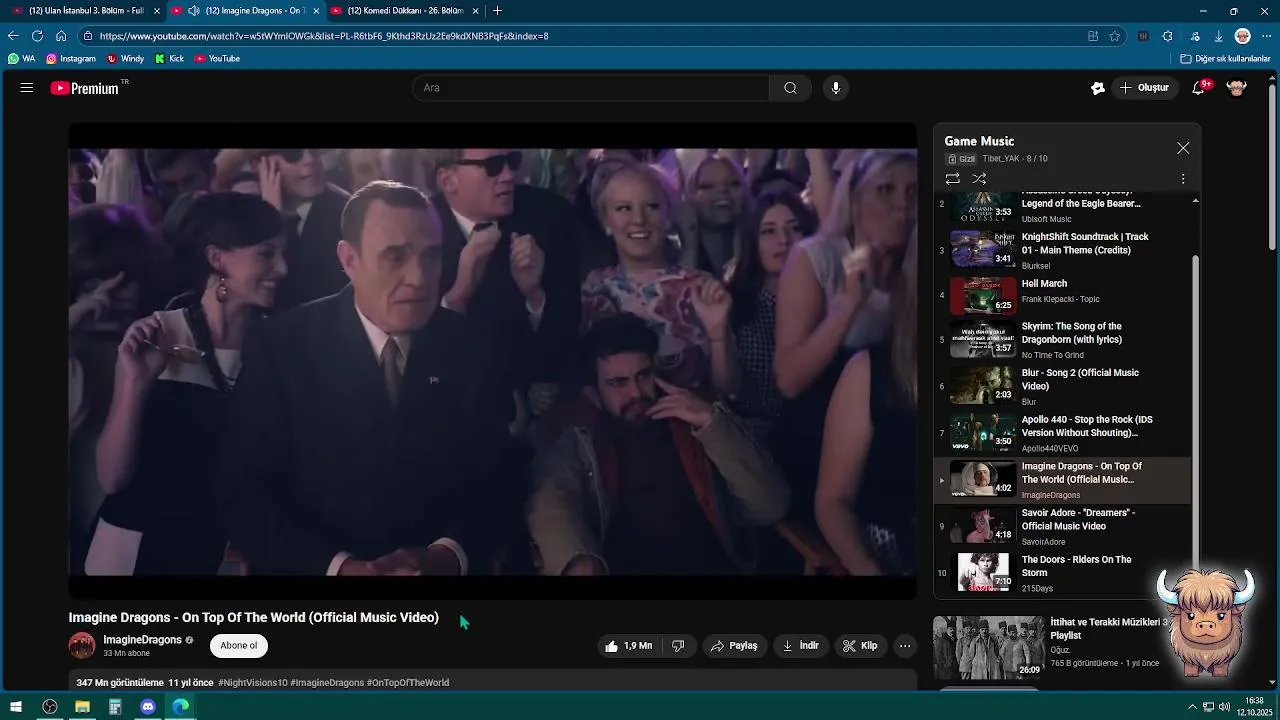Image resolution: width=1280 pixels, height=720 pixels.
Task: Close the Game Music playlist panel
Action: (1183, 148)
